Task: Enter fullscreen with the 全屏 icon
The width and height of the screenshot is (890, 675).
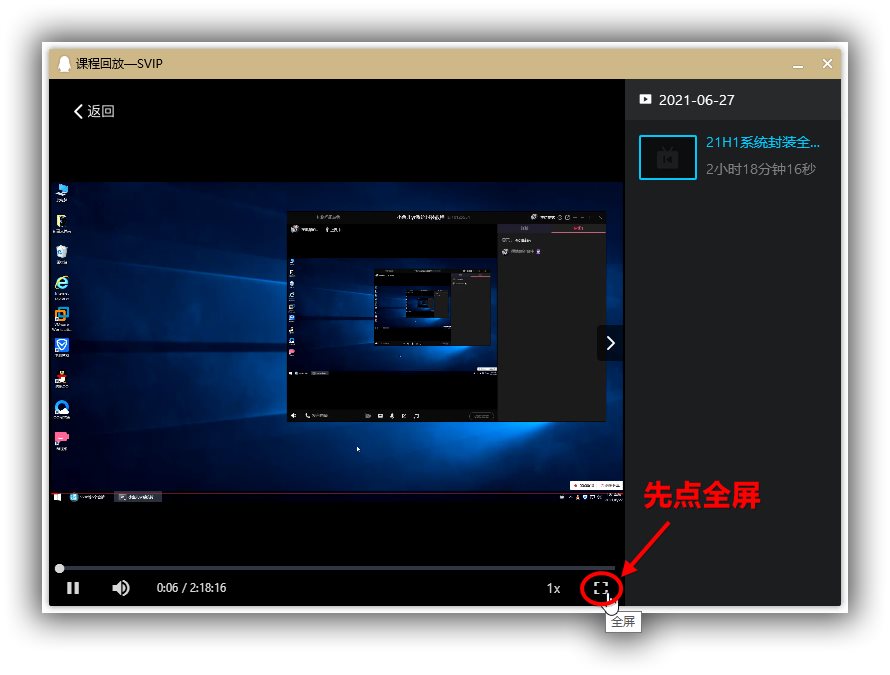Action: [601, 588]
